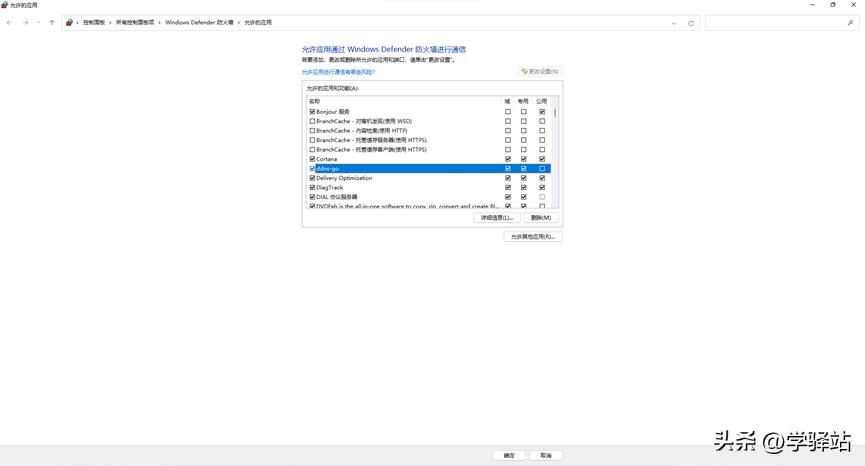This screenshot has height=466, width=865.
Task: Click the search magnifier icon
Action: point(850,23)
